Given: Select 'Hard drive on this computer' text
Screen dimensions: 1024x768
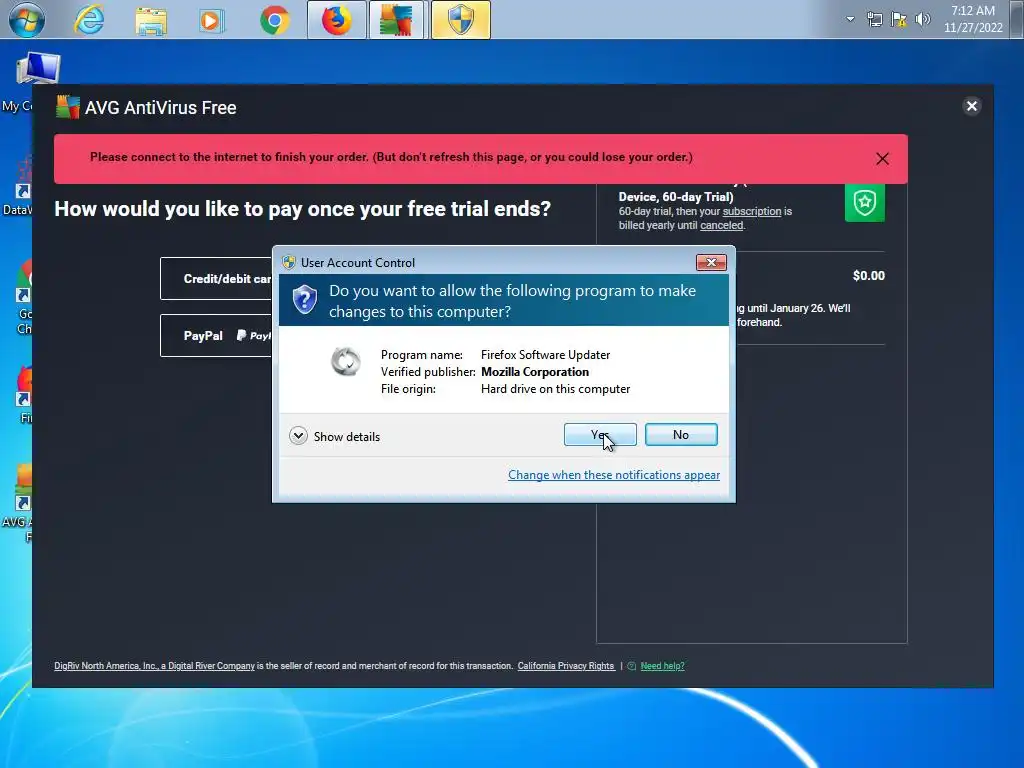Looking at the screenshot, I should [555, 389].
